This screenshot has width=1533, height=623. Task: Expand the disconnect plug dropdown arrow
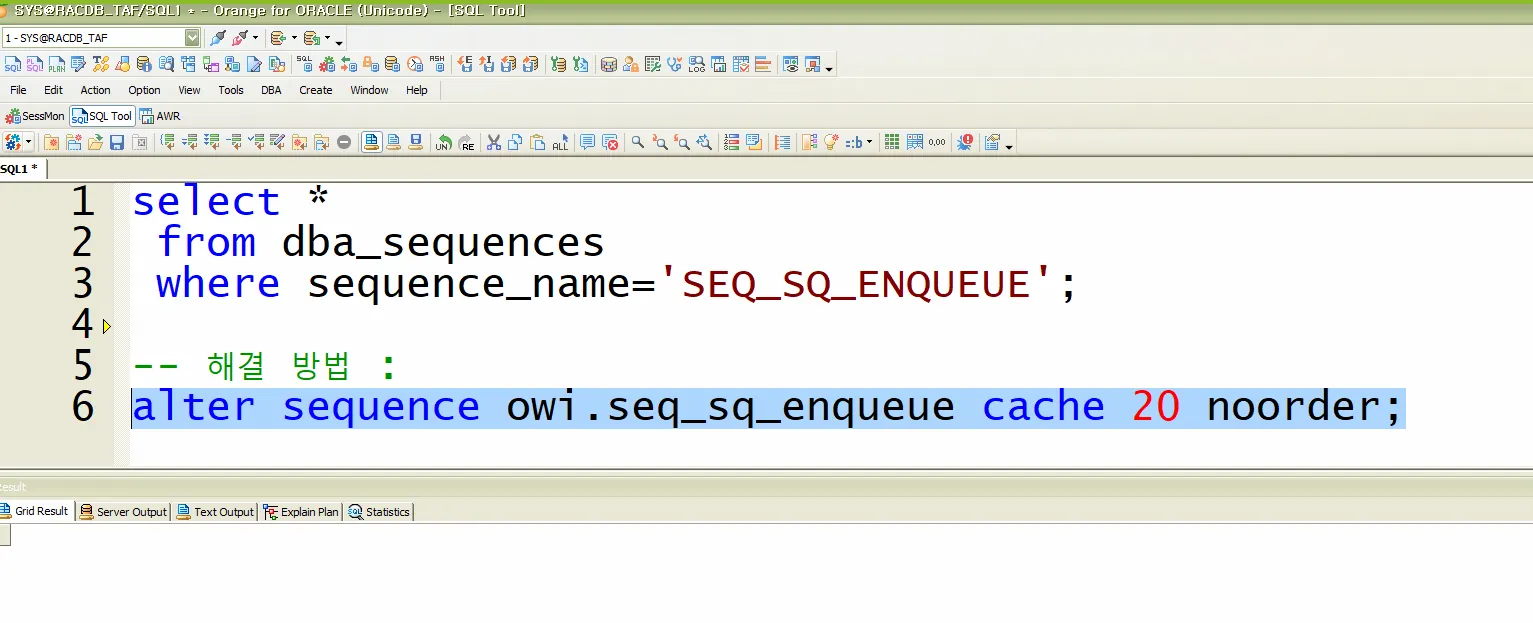point(255,38)
